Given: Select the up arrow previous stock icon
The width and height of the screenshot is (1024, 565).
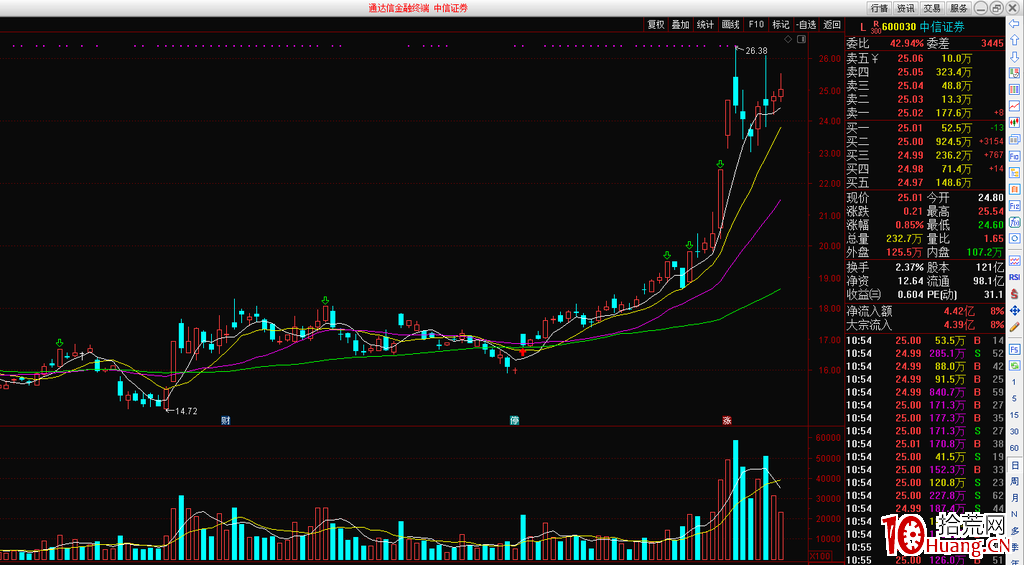Looking at the screenshot, I should pyautogui.click(x=1014, y=40).
